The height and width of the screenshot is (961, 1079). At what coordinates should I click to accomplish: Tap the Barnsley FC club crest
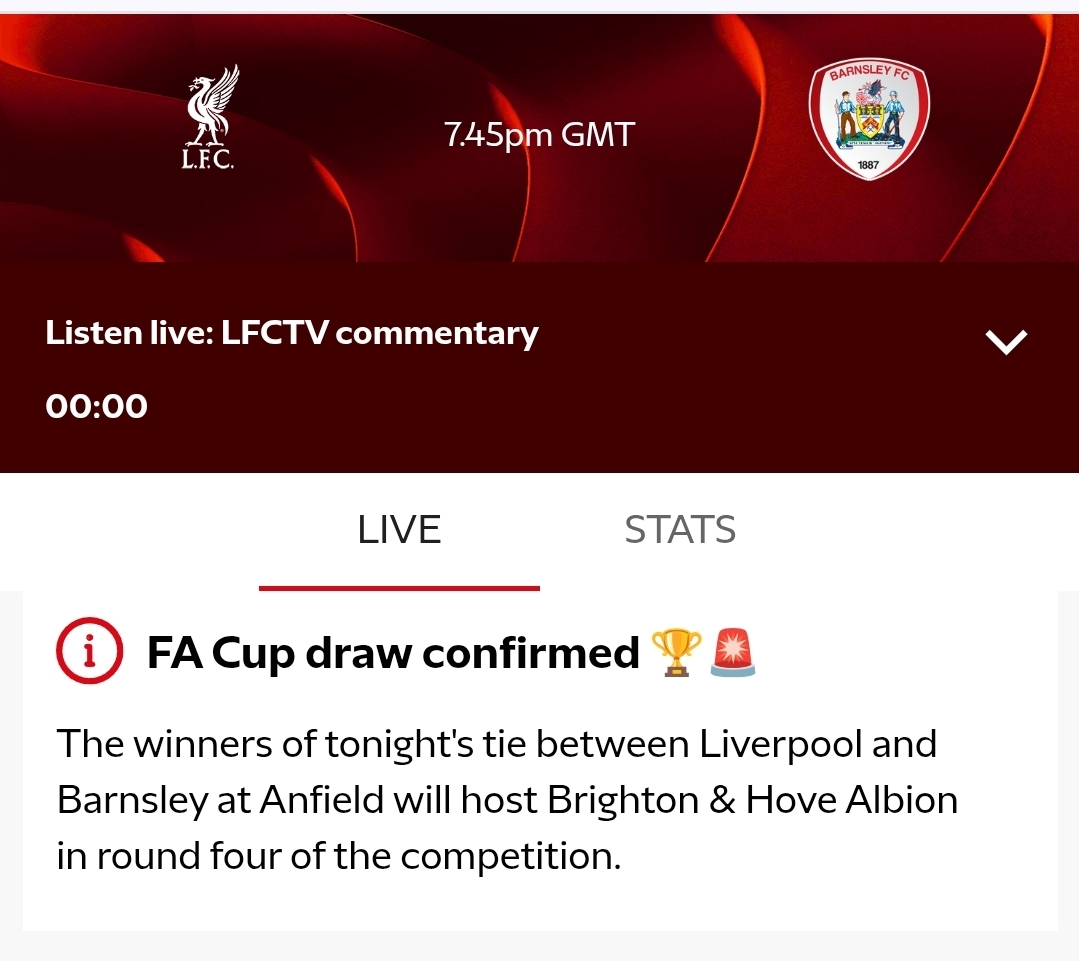[868, 118]
